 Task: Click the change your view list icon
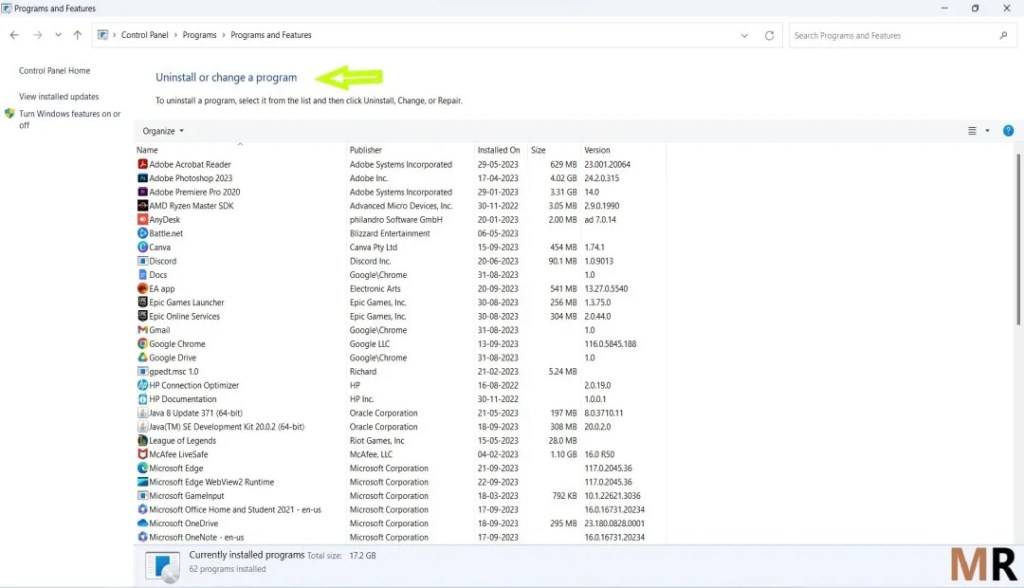pos(972,131)
